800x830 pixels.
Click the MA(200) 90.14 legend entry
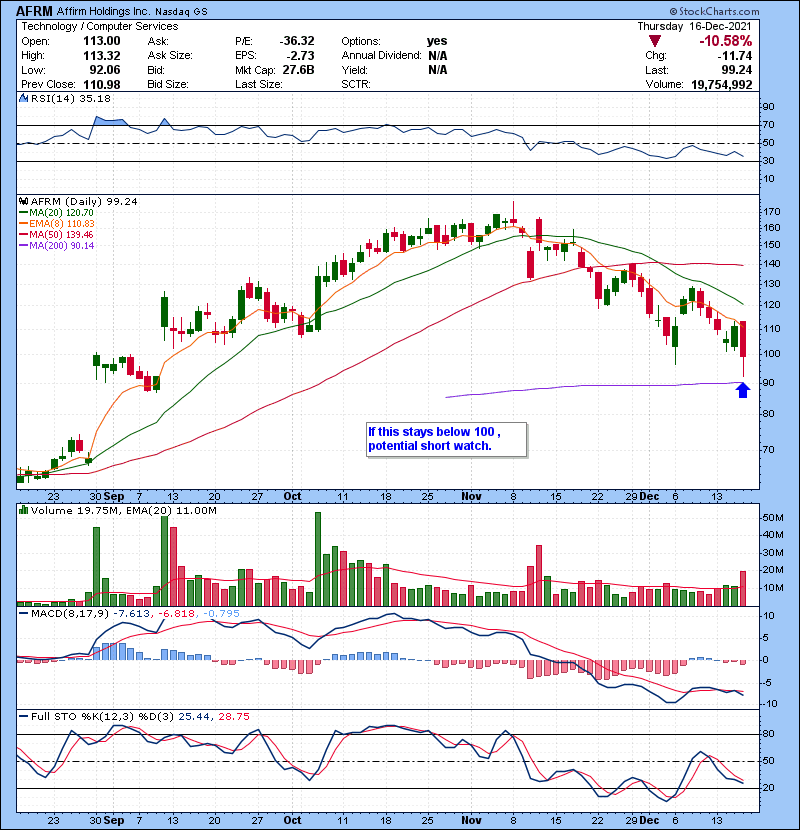tap(56, 246)
